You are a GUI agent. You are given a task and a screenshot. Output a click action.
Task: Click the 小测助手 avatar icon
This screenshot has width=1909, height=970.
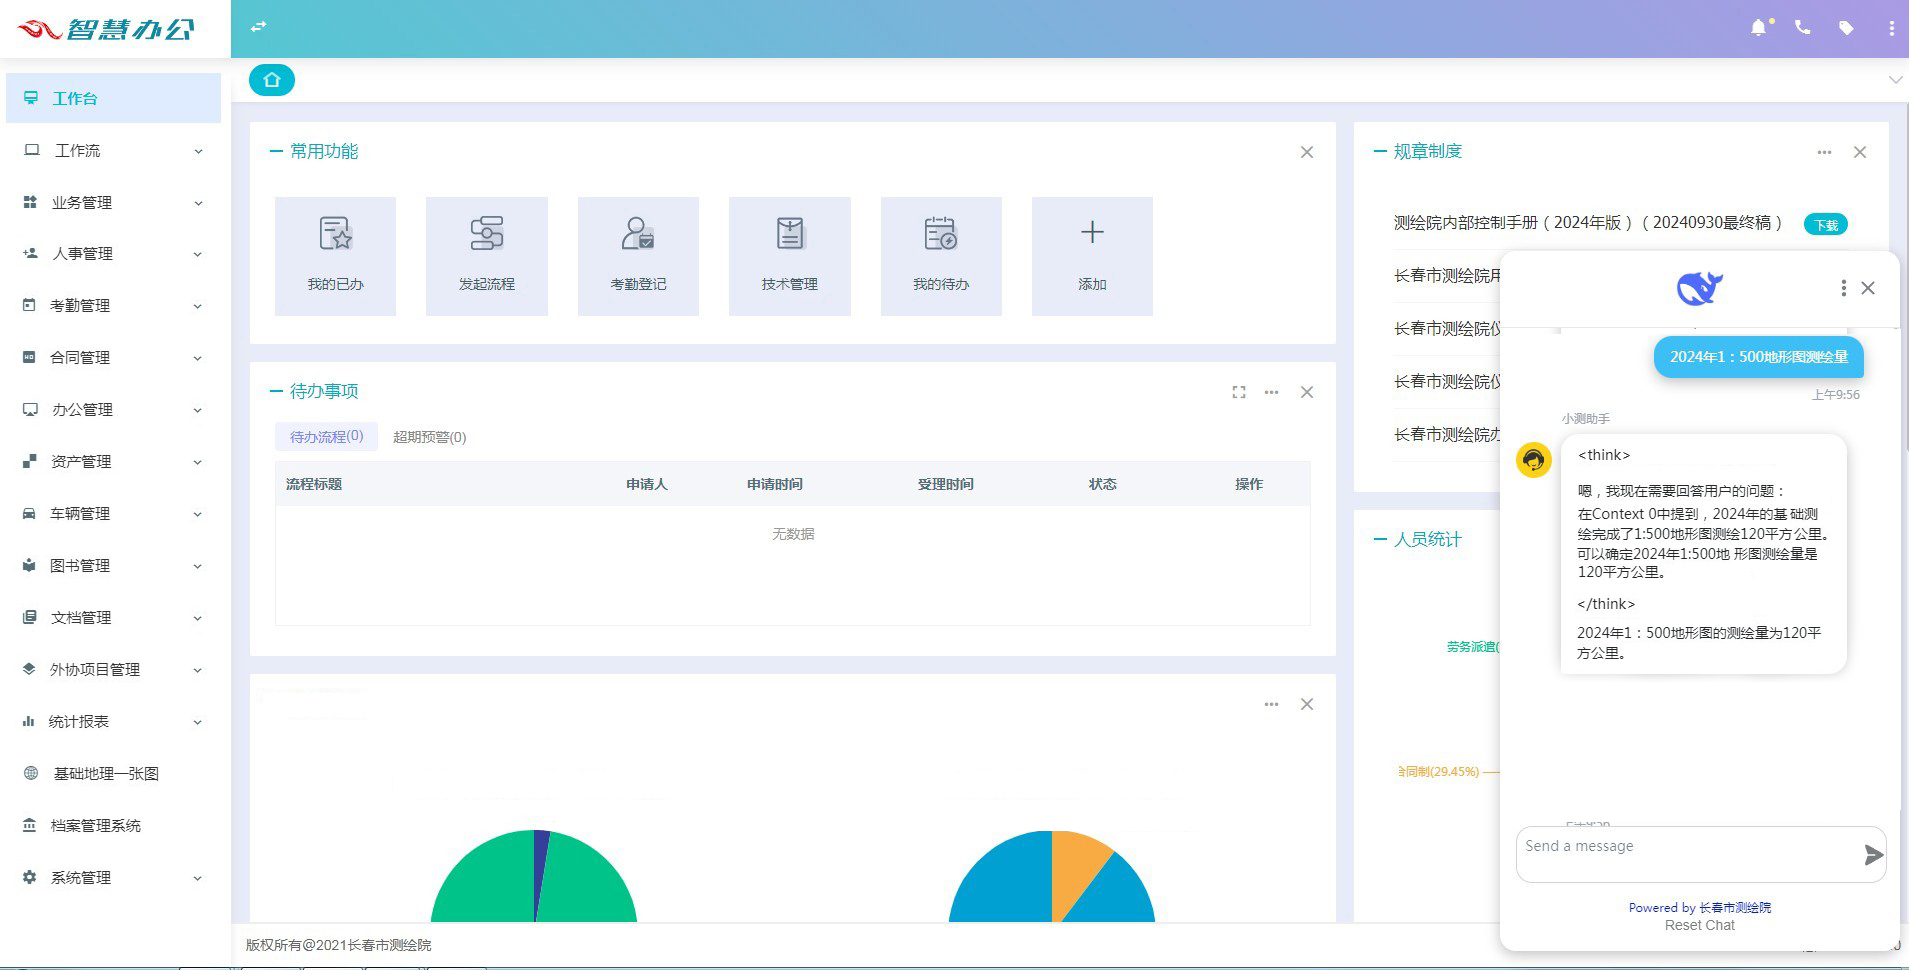tap(1534, 460)
